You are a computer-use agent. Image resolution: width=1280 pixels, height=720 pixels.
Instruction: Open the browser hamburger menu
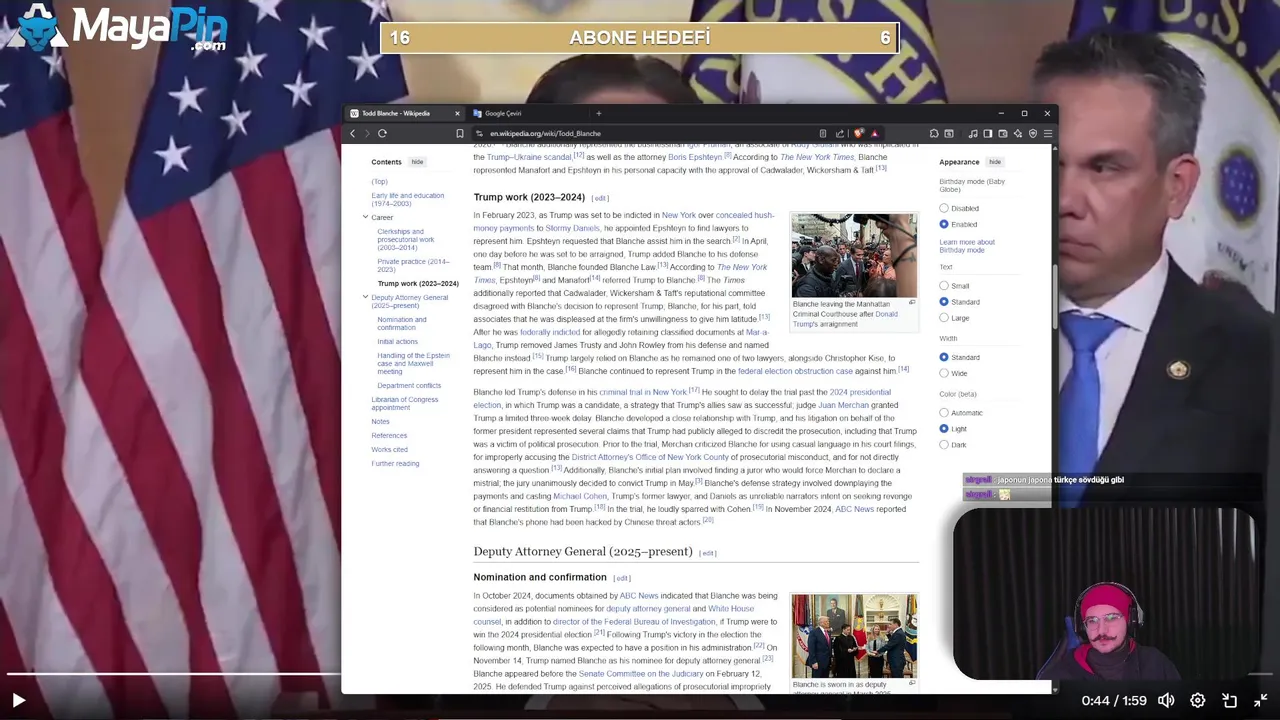pyautogui.click(x=1048, y=133)
